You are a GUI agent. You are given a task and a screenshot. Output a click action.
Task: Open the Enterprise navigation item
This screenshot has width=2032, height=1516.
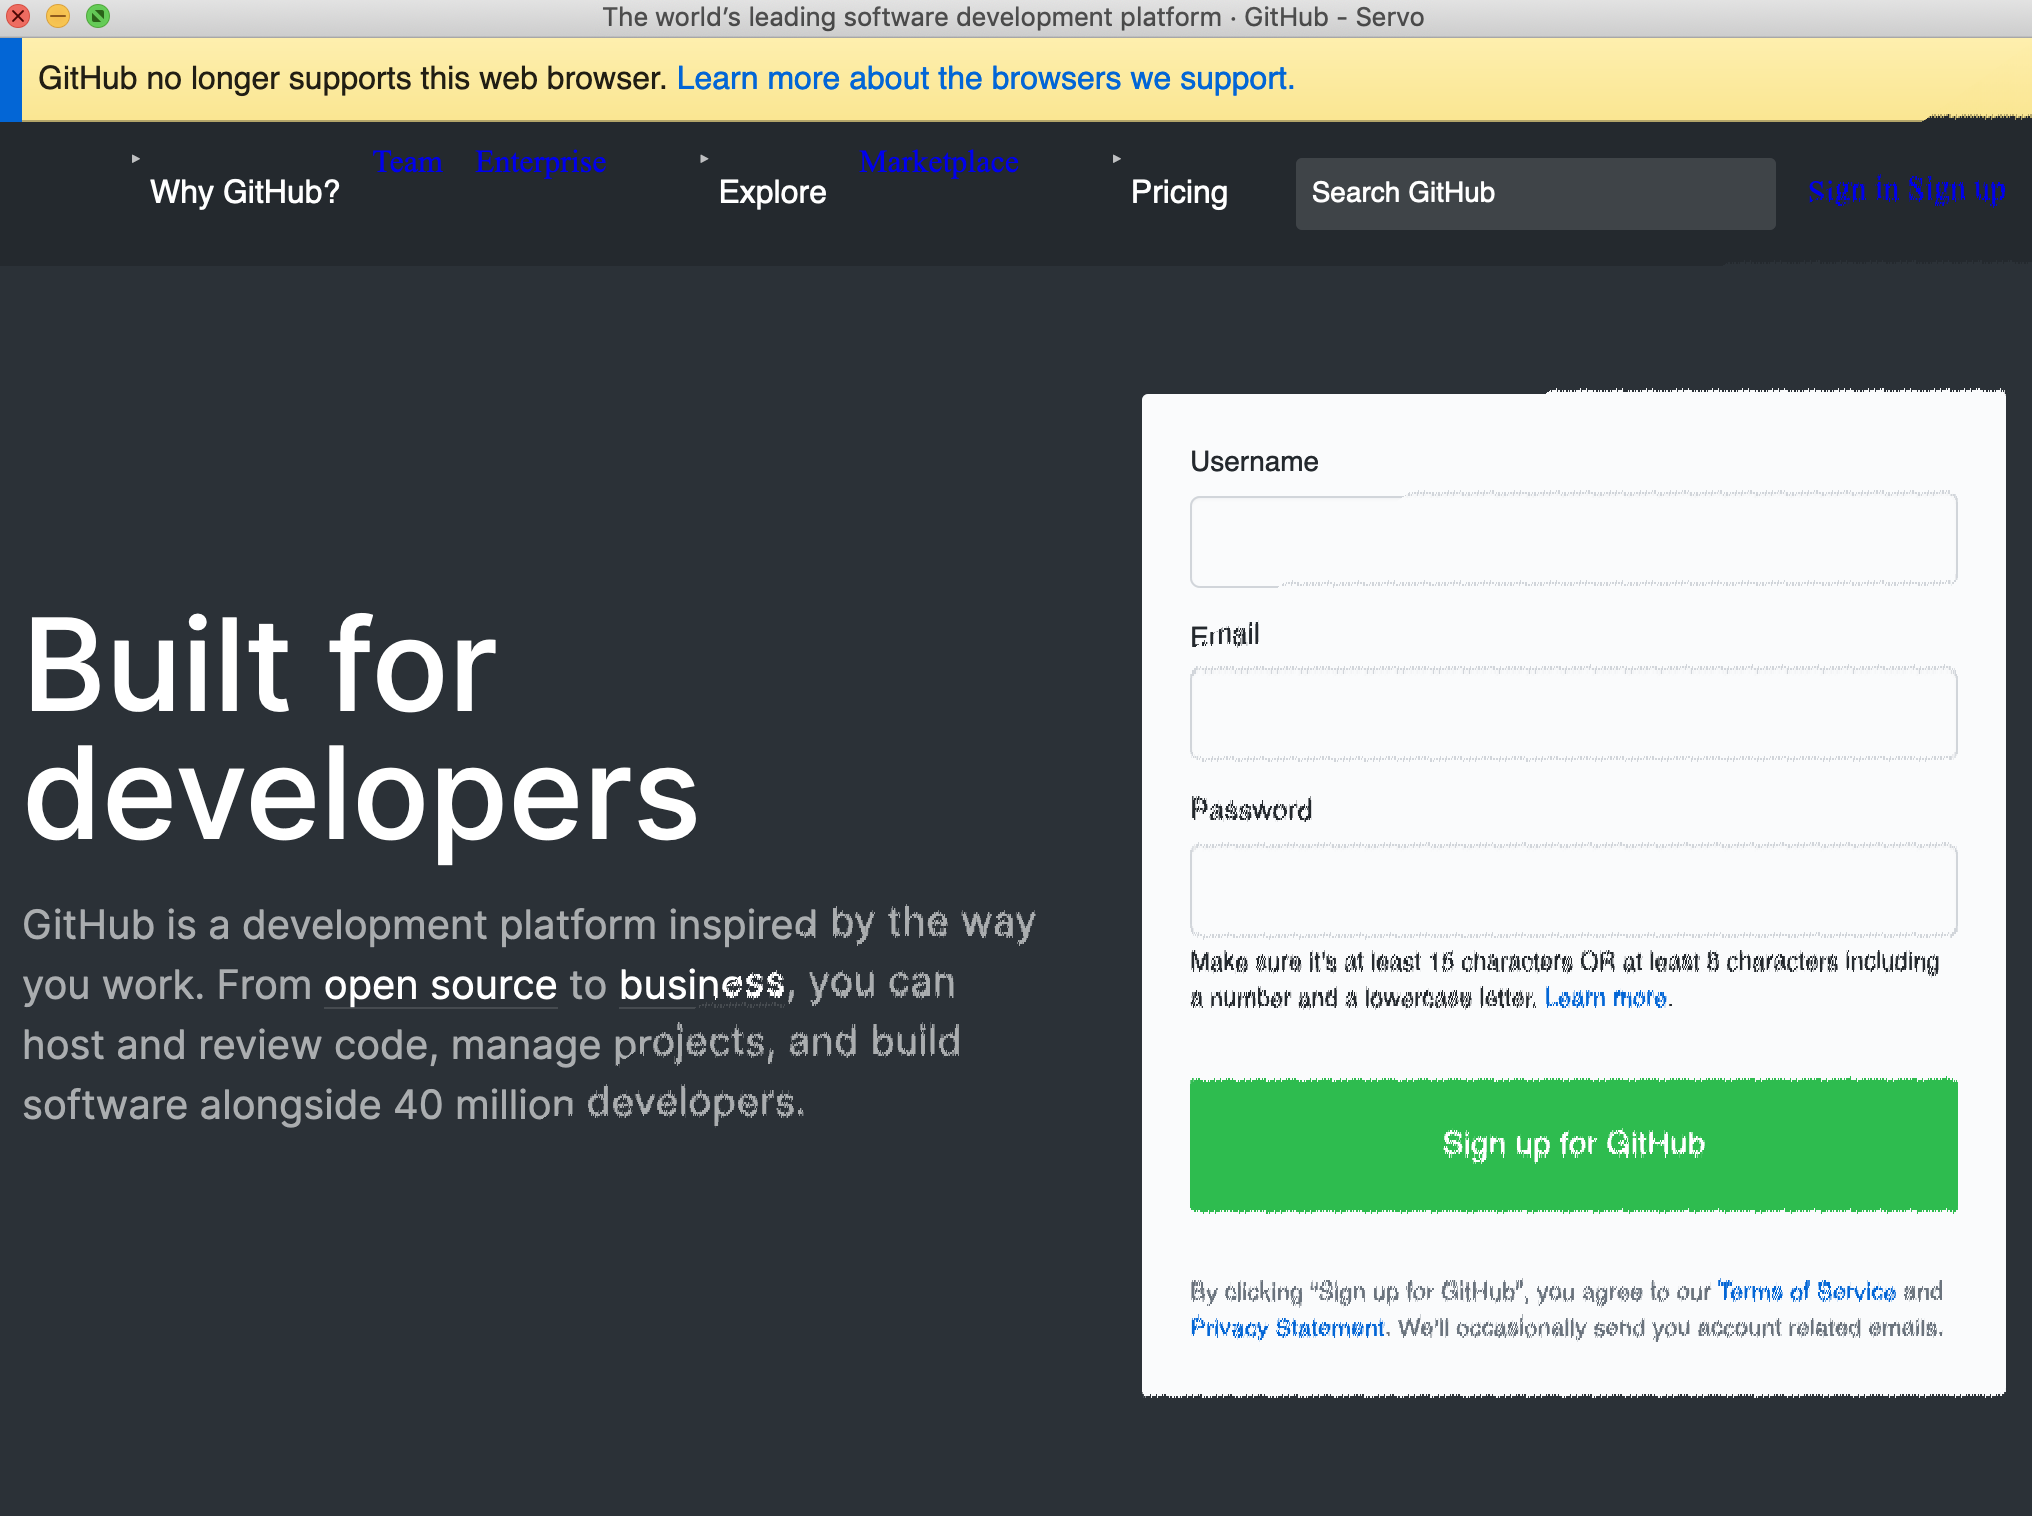pyautogui.click(x=541, y=161)
